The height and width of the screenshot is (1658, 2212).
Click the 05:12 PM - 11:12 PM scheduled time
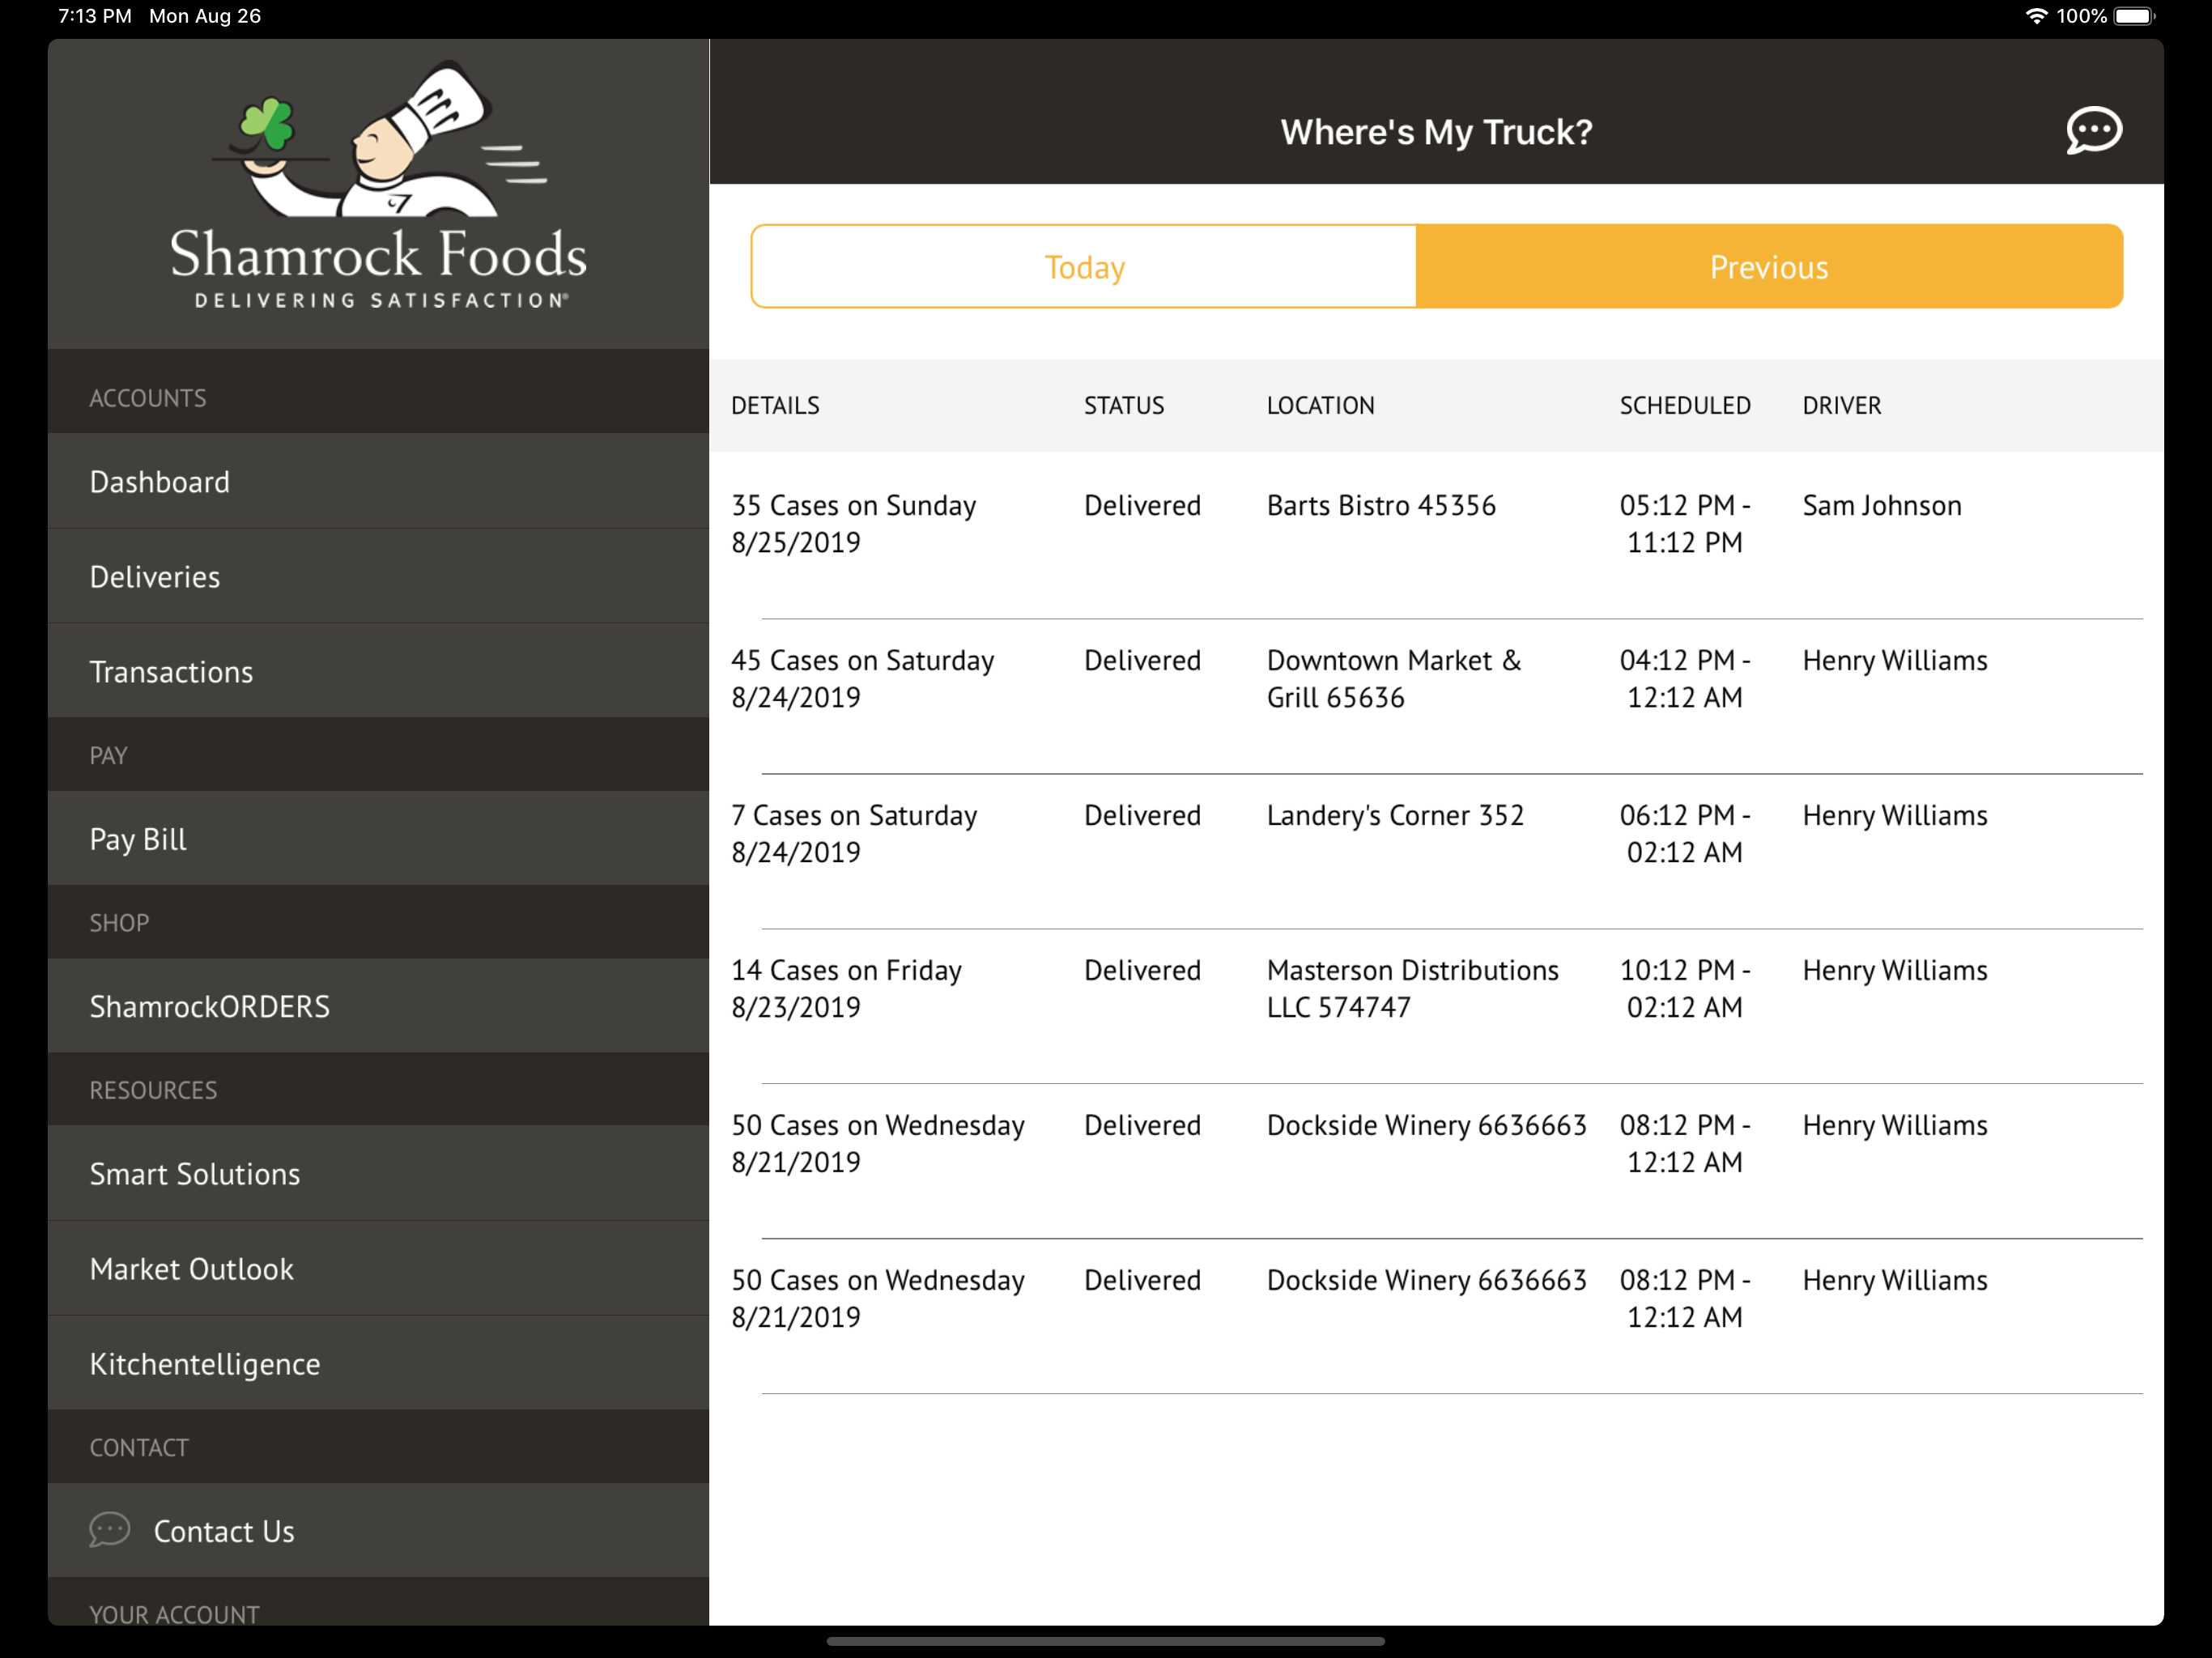point(1685,524)
